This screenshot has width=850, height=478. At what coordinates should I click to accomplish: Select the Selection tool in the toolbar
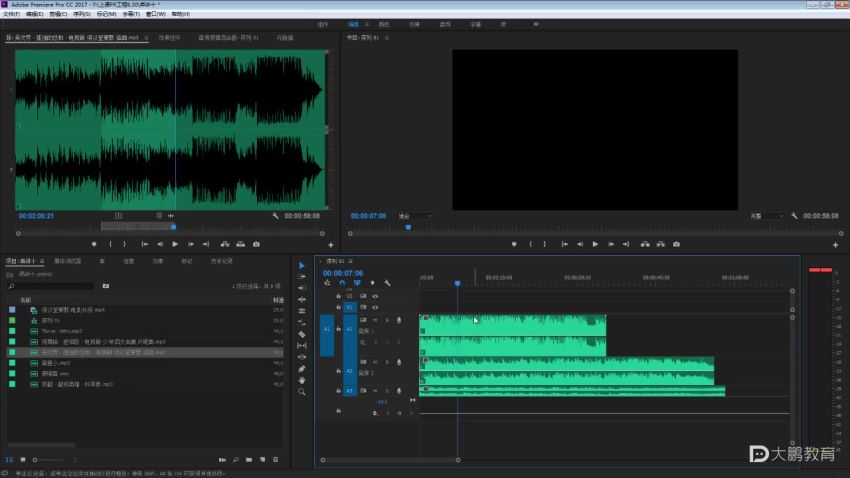[302, 266]
